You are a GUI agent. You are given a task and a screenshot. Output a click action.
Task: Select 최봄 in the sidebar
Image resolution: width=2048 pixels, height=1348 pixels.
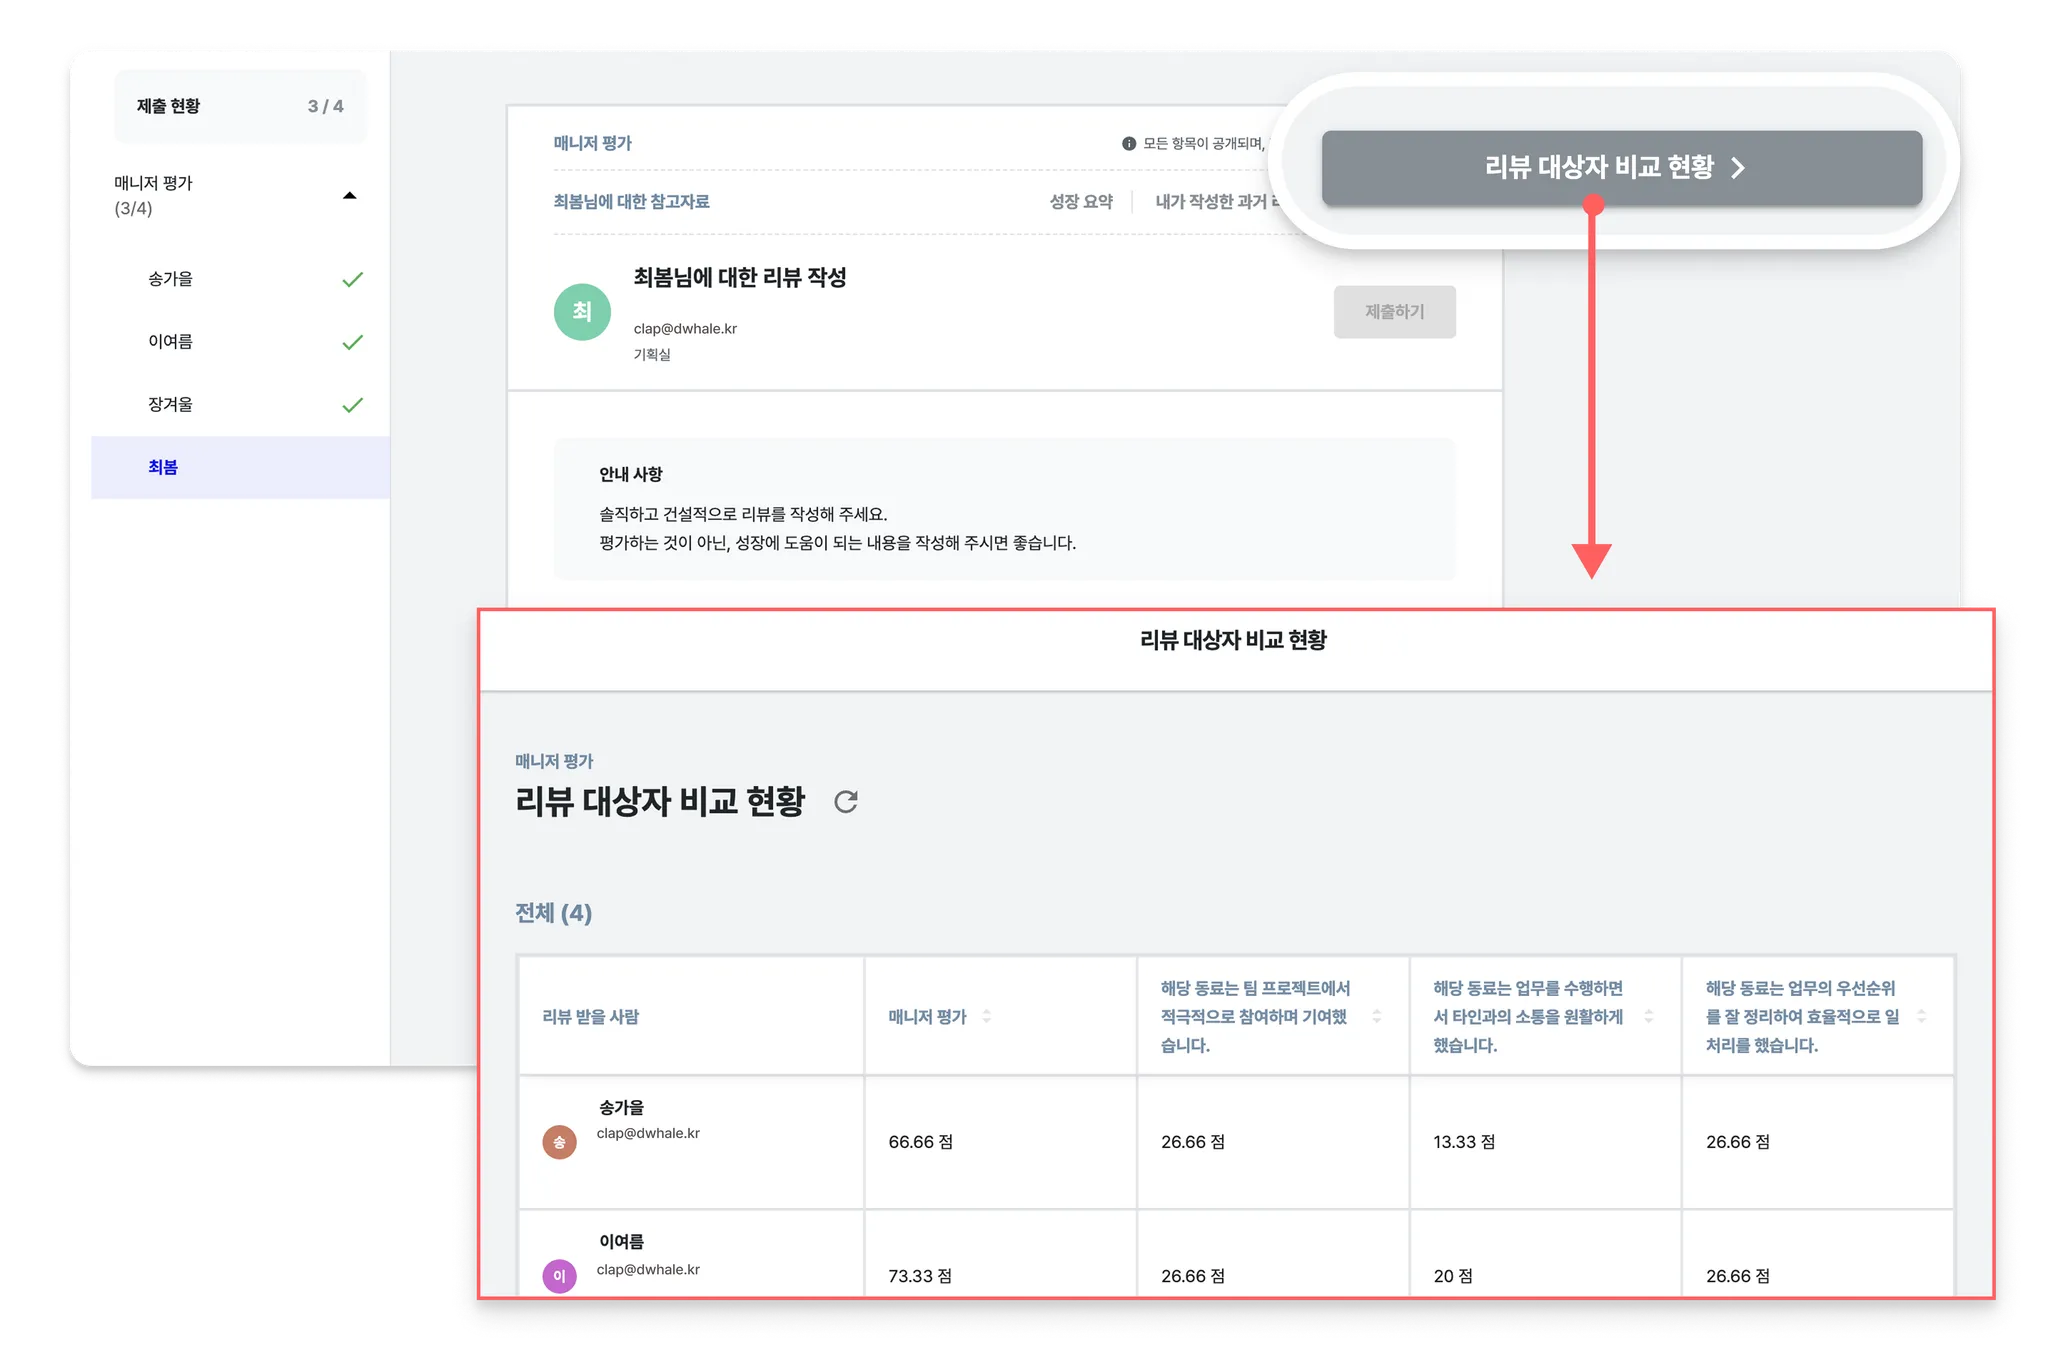(240, 467)
